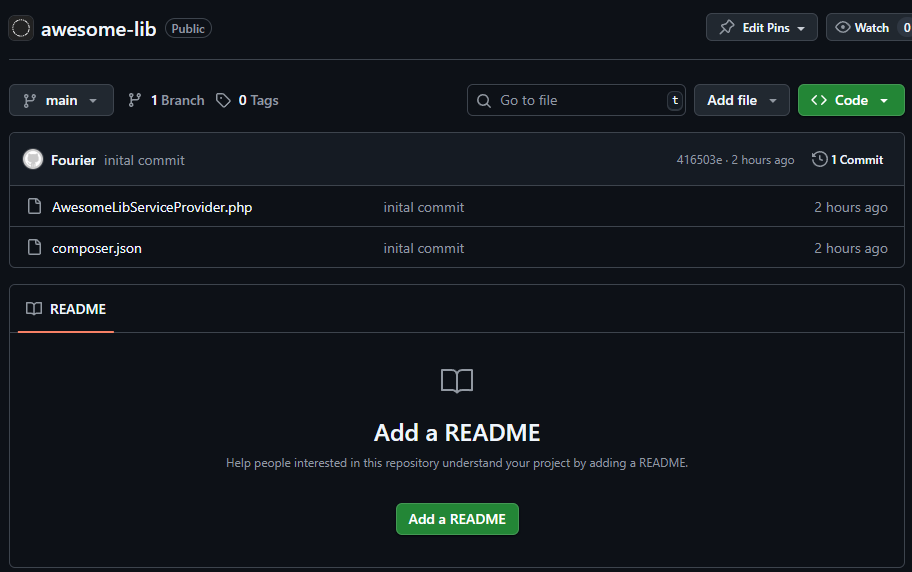Open the Edit Pins dropdown

pyautogui.click(x=761, y=28)
